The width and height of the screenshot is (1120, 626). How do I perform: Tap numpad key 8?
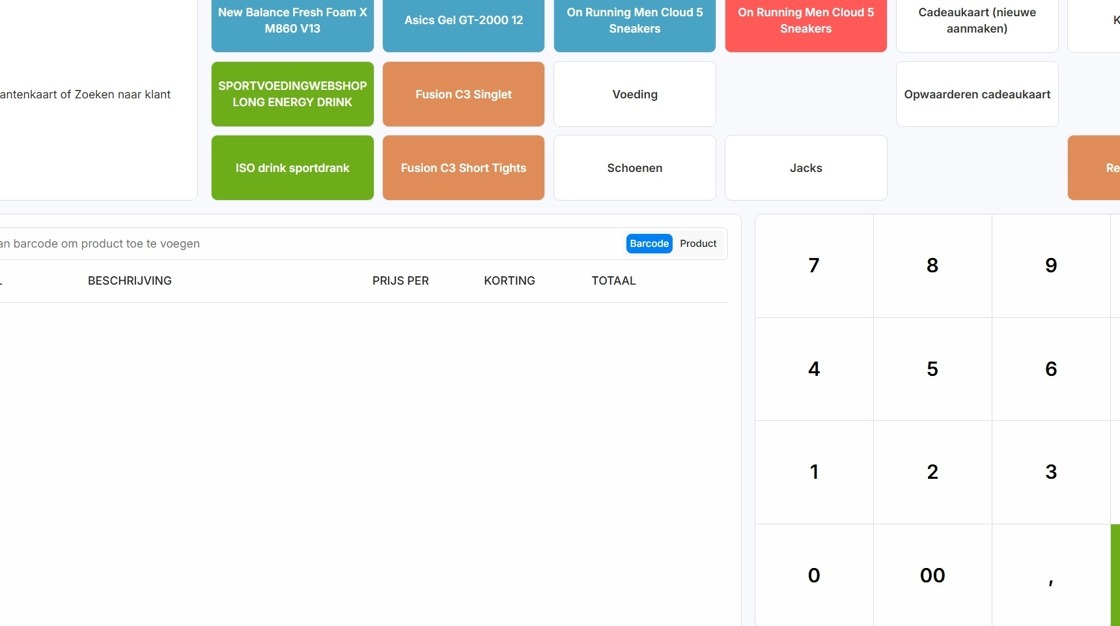pyautogui.click(x=932, y=266)
